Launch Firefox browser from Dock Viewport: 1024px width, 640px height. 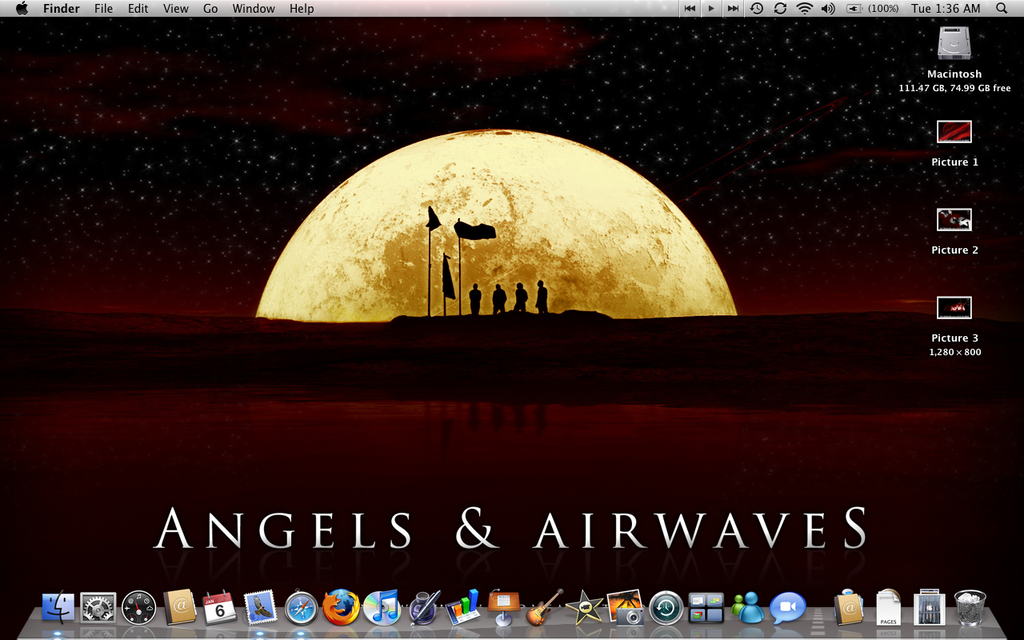pos(342,607)
